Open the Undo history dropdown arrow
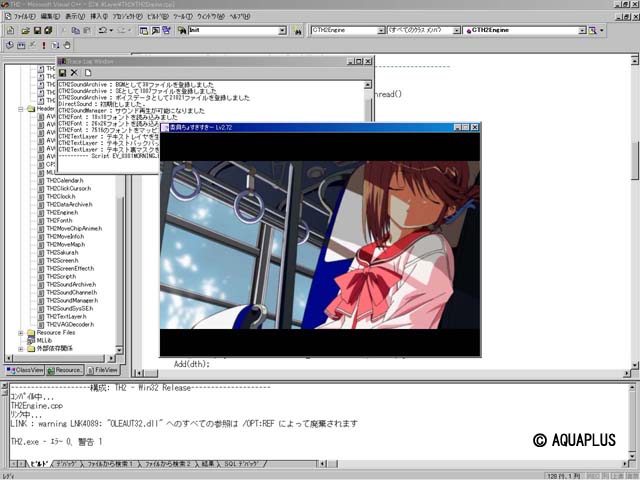The width and height of the screenshot is (640, 480). (111, 31)
